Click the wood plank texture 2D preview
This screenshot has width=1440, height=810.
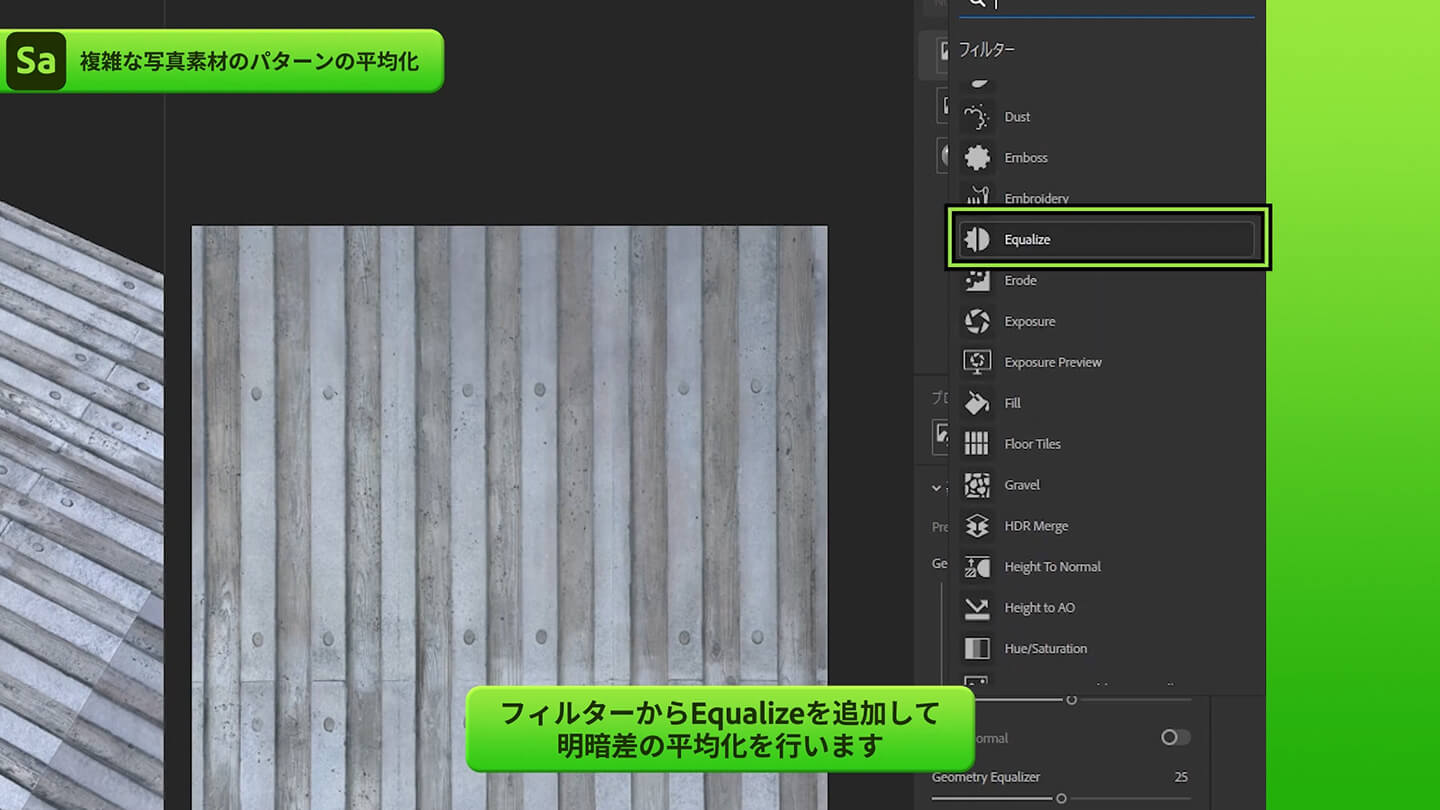[509, 517]
